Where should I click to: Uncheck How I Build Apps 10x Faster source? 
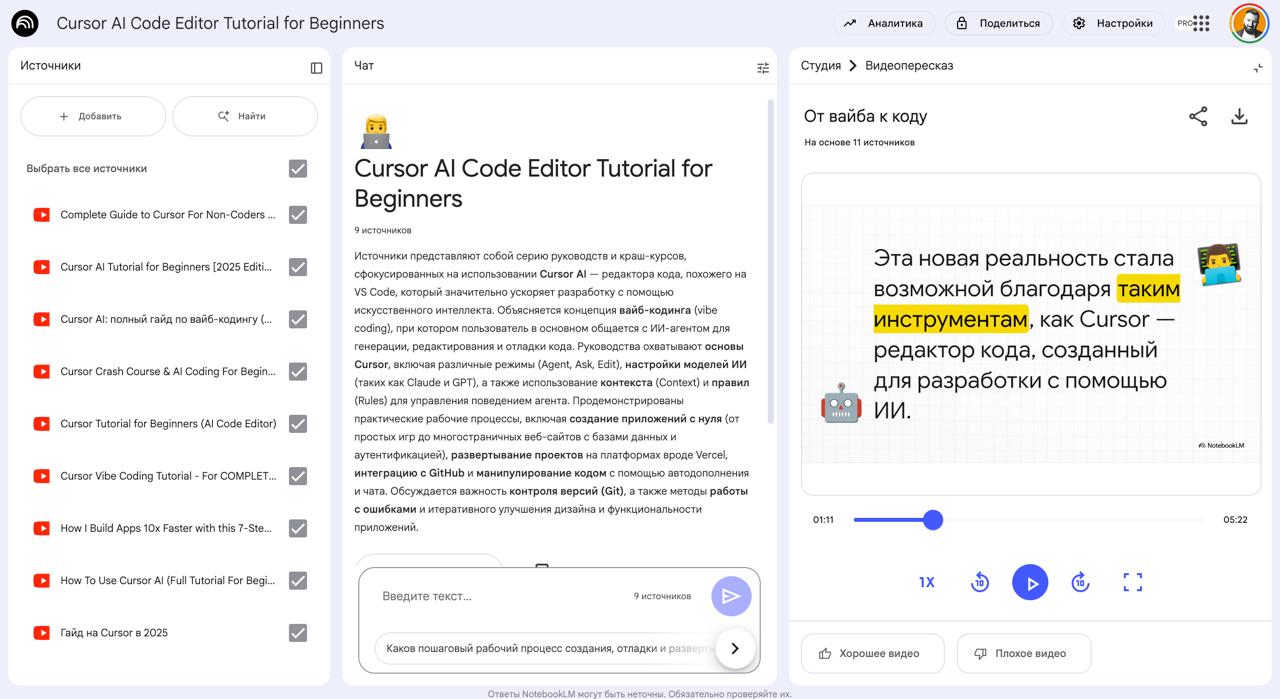(298, 528)
